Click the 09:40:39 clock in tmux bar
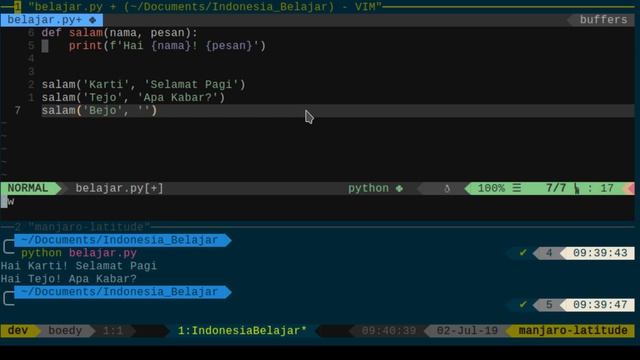Viewport: 640px width, 360px height. pyautogui.click(x=389, y=331)
